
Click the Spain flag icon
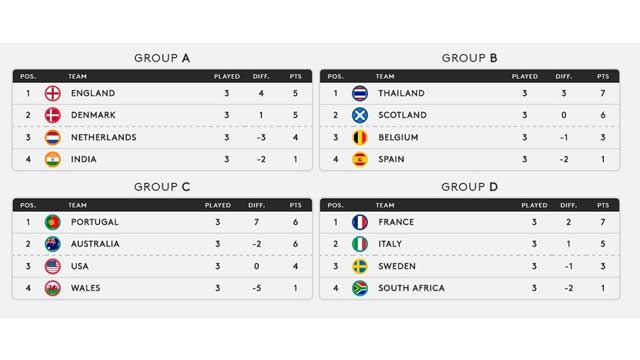[360, 160]
